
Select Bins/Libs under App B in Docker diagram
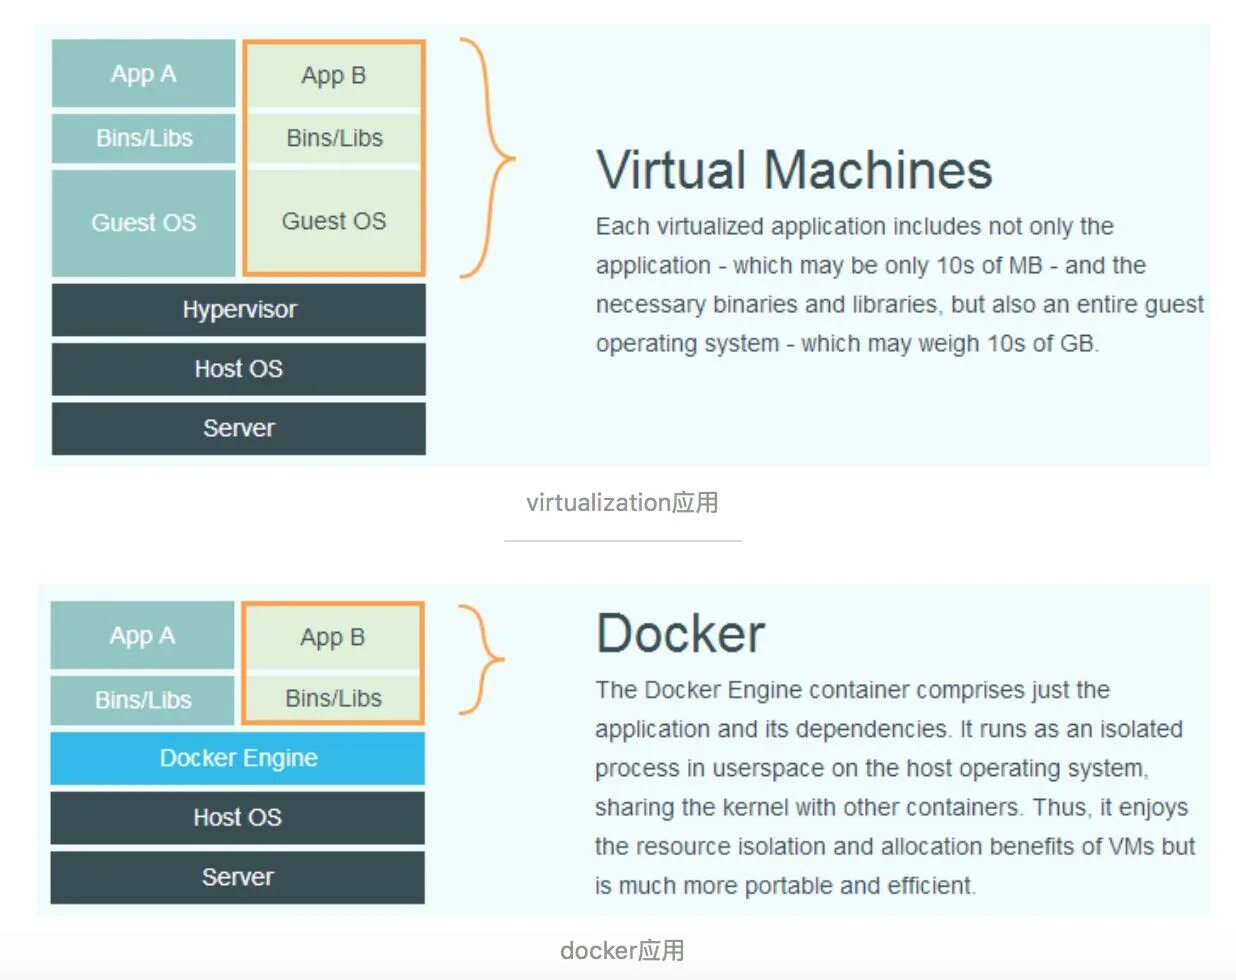(333, 698)
